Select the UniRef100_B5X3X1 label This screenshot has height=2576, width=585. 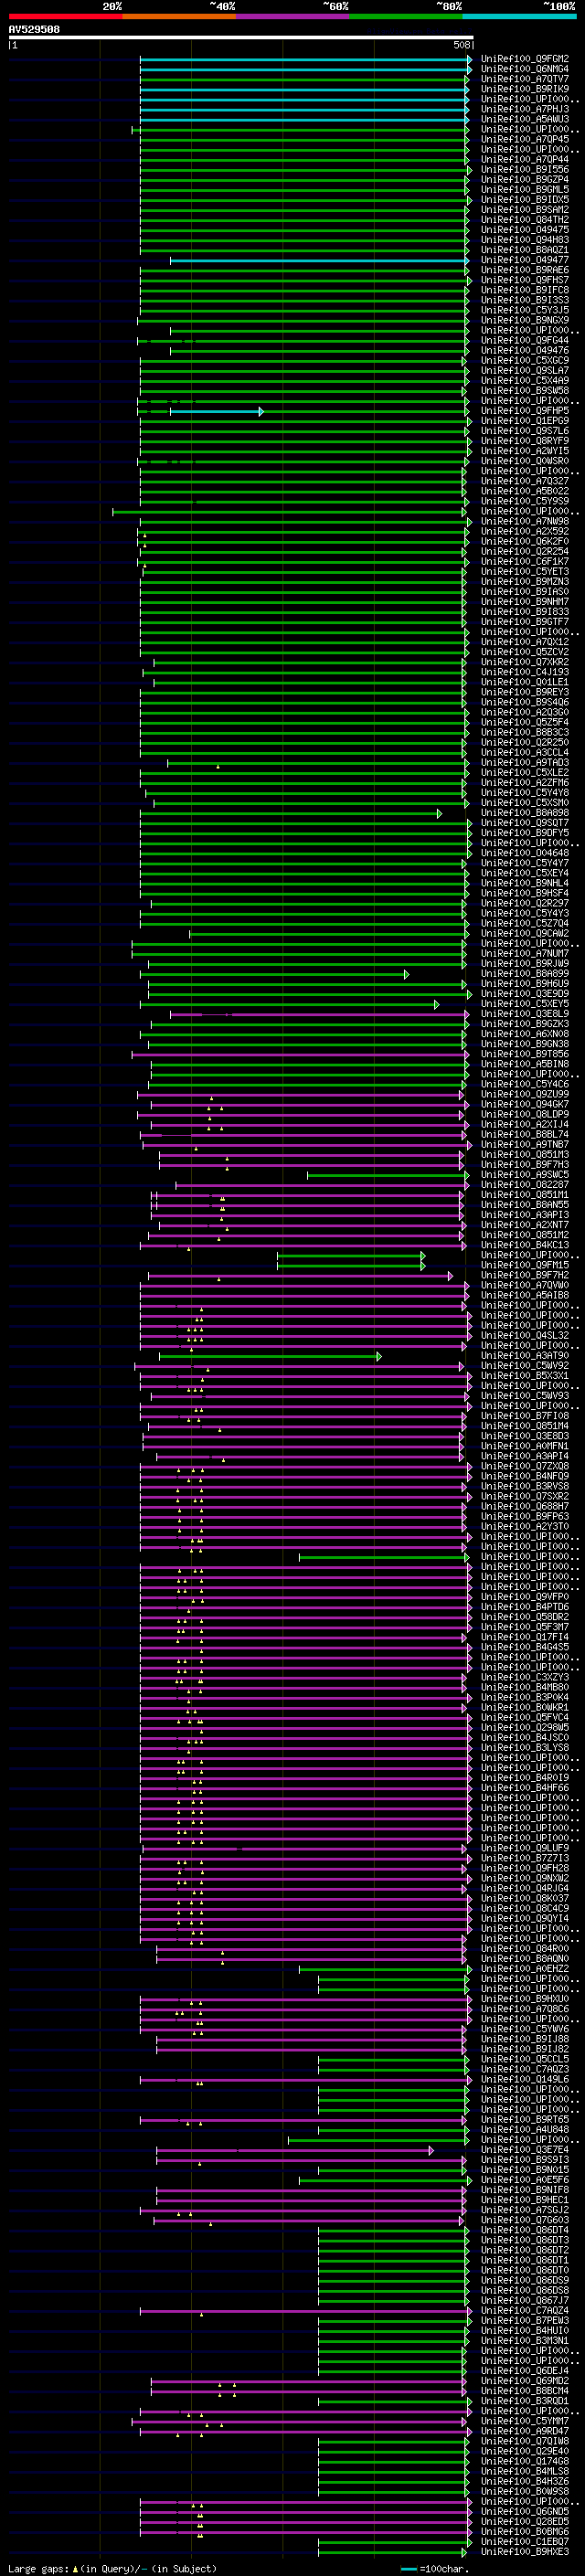click(x=525, y=1375)
